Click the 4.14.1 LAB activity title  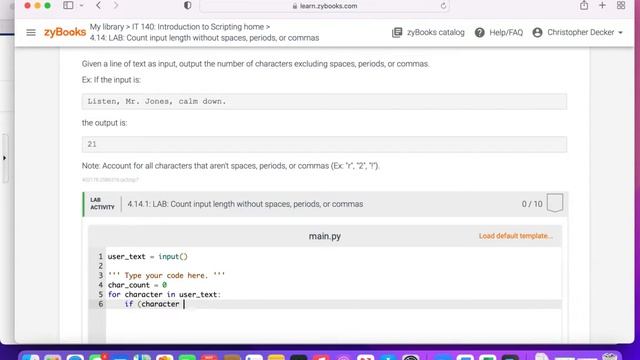[x=245, y=204]
